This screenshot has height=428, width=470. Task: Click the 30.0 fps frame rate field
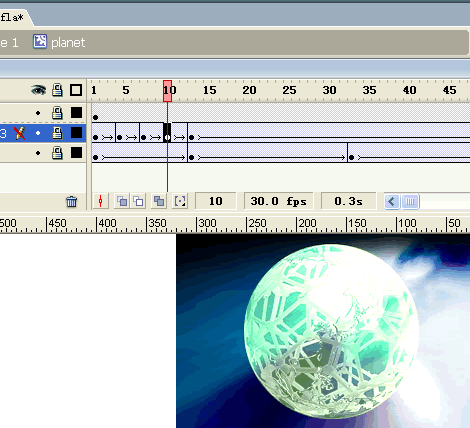pos(278,201)
